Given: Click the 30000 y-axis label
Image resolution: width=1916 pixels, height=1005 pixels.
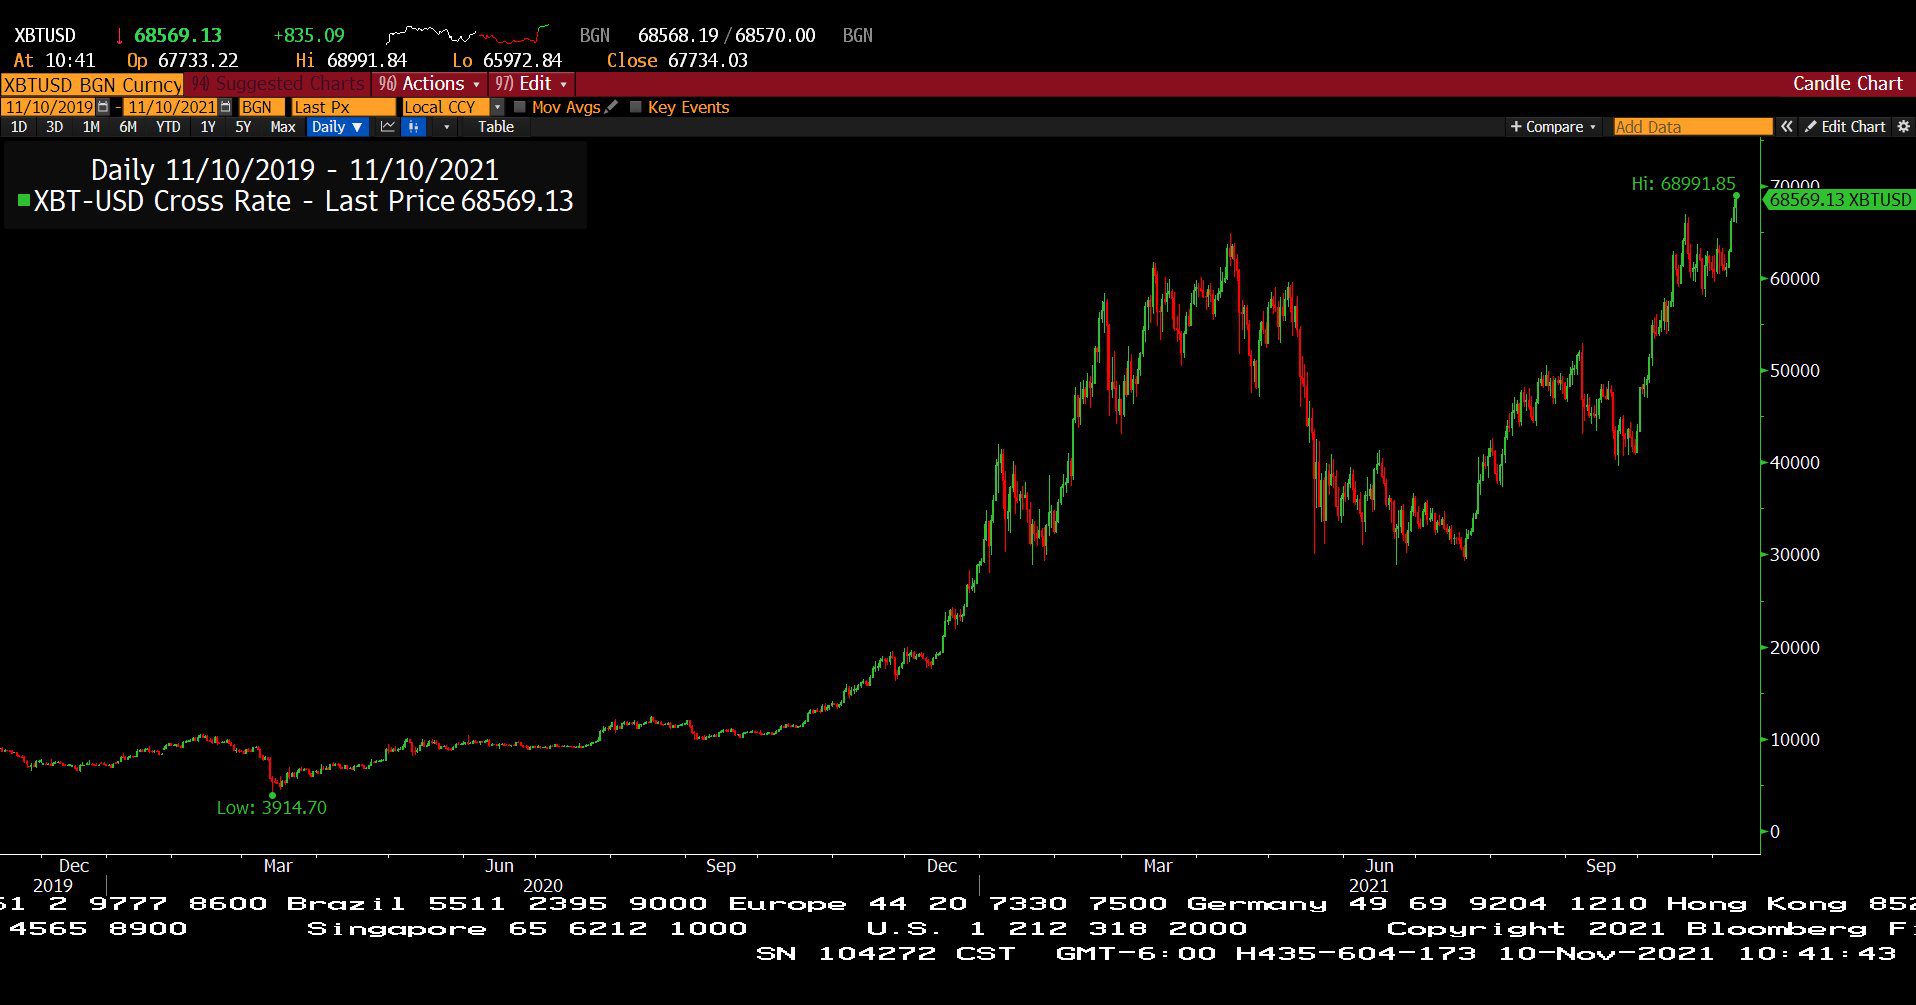Looking at the screenshot, I should (1794, 555).
